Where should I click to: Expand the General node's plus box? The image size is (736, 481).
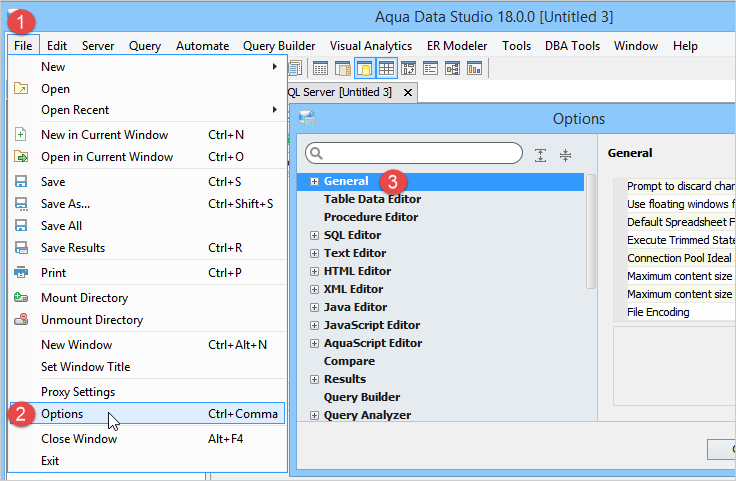click(x=314, y=181)
